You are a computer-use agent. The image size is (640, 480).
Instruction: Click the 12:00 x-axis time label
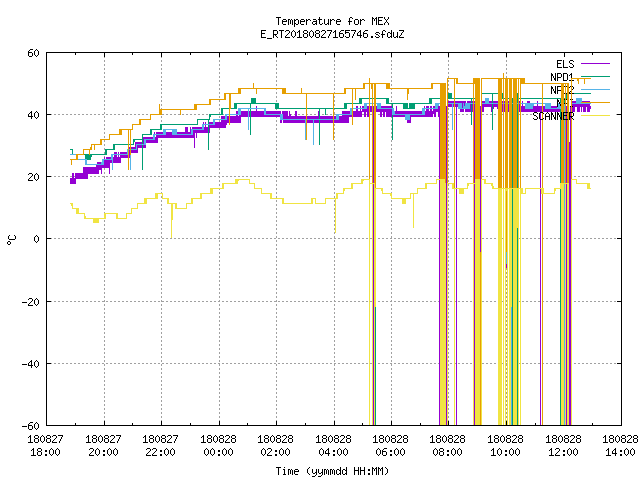pyautogui.click(x=564, y=452)
